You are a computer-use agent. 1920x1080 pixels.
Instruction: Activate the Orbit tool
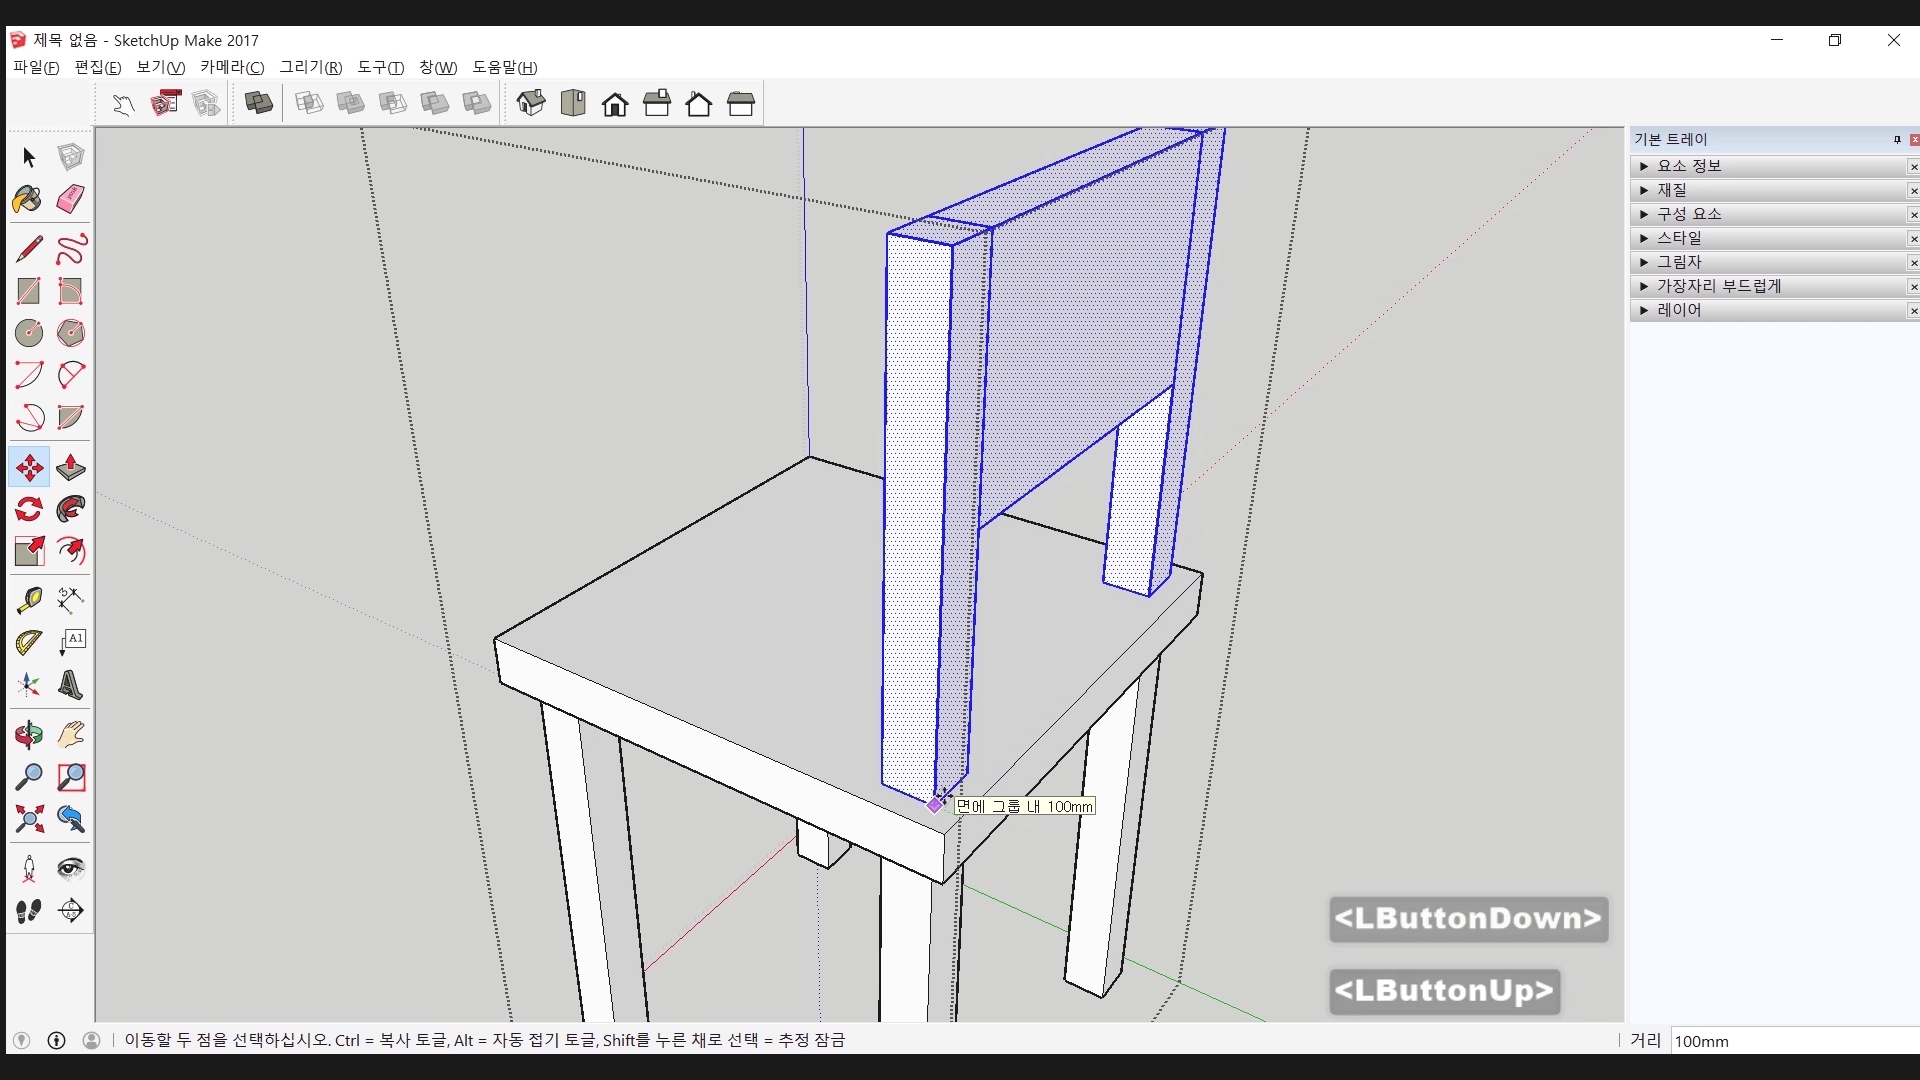point(28,736)
